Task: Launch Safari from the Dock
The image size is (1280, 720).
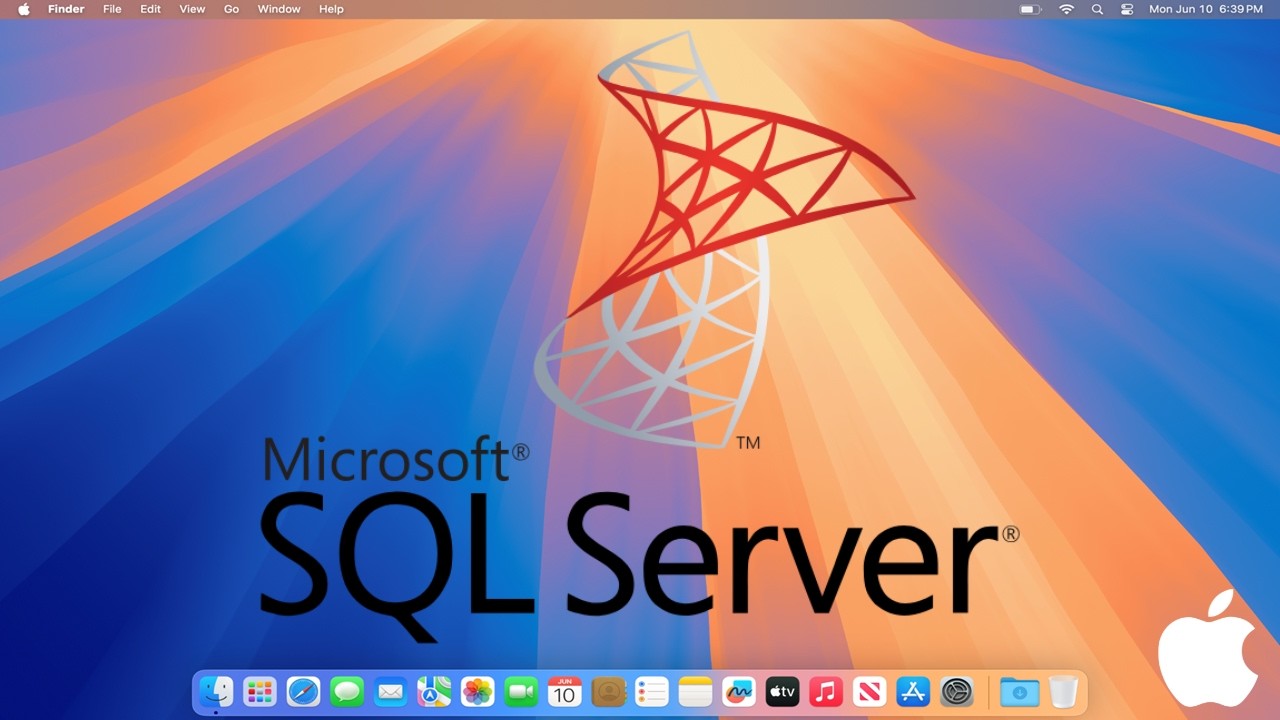Action: (303, 691)
